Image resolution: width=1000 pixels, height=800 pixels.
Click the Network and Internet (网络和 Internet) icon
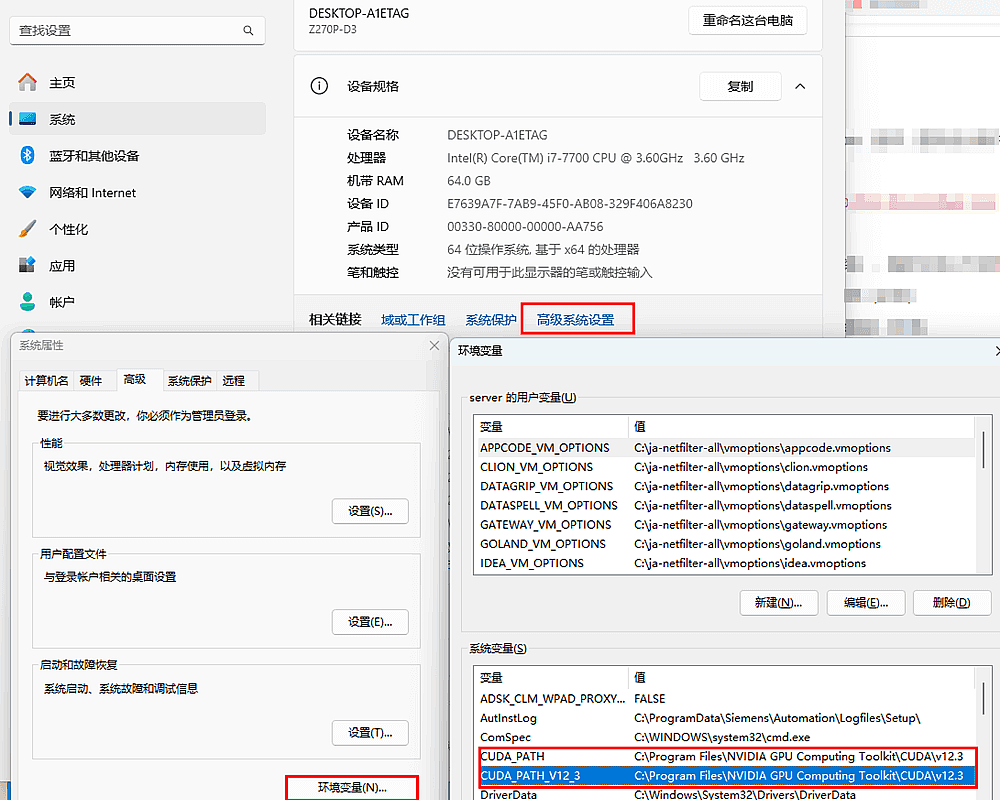point(28,193)
